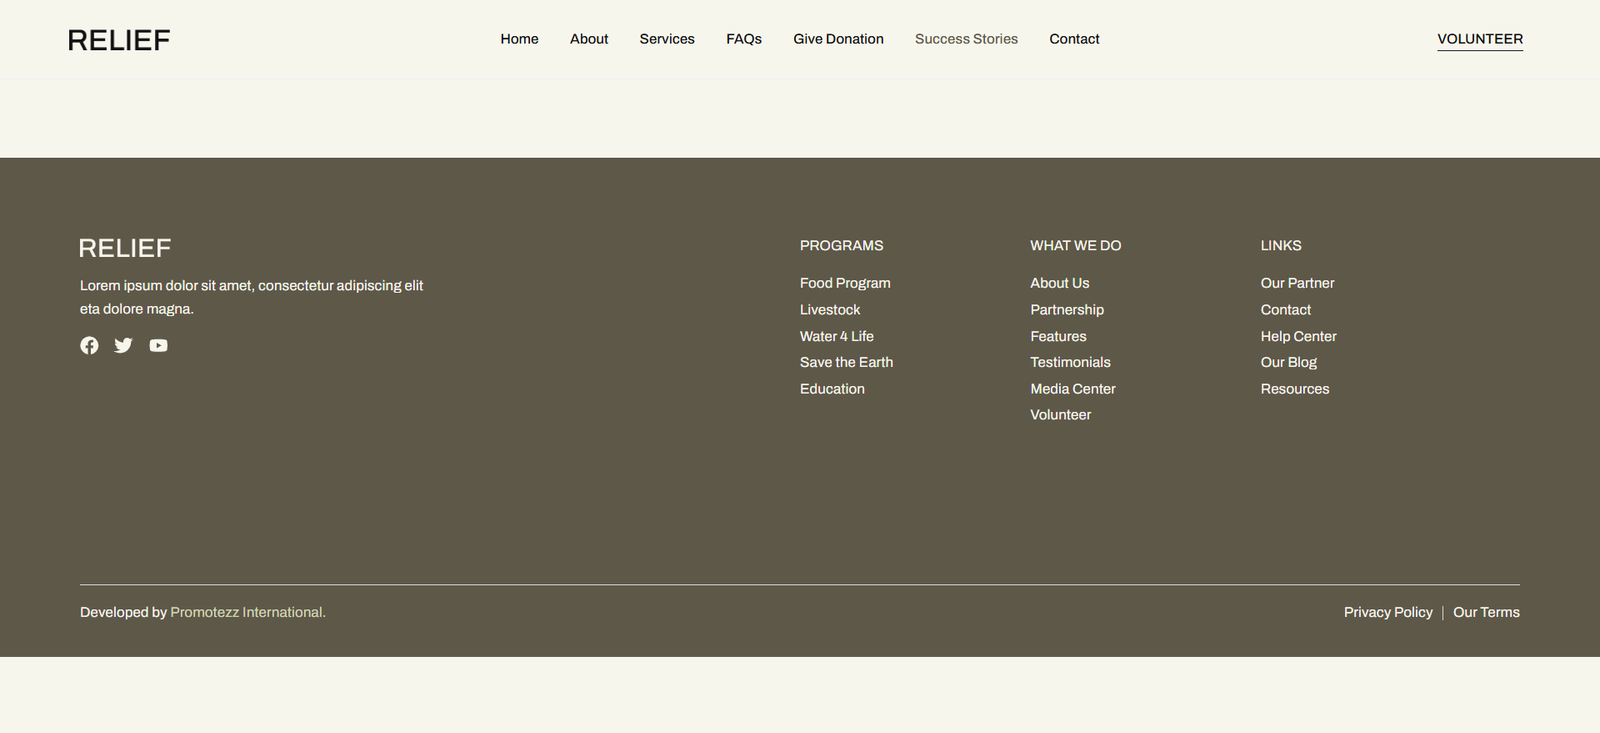Open the Home menu item

519,39
